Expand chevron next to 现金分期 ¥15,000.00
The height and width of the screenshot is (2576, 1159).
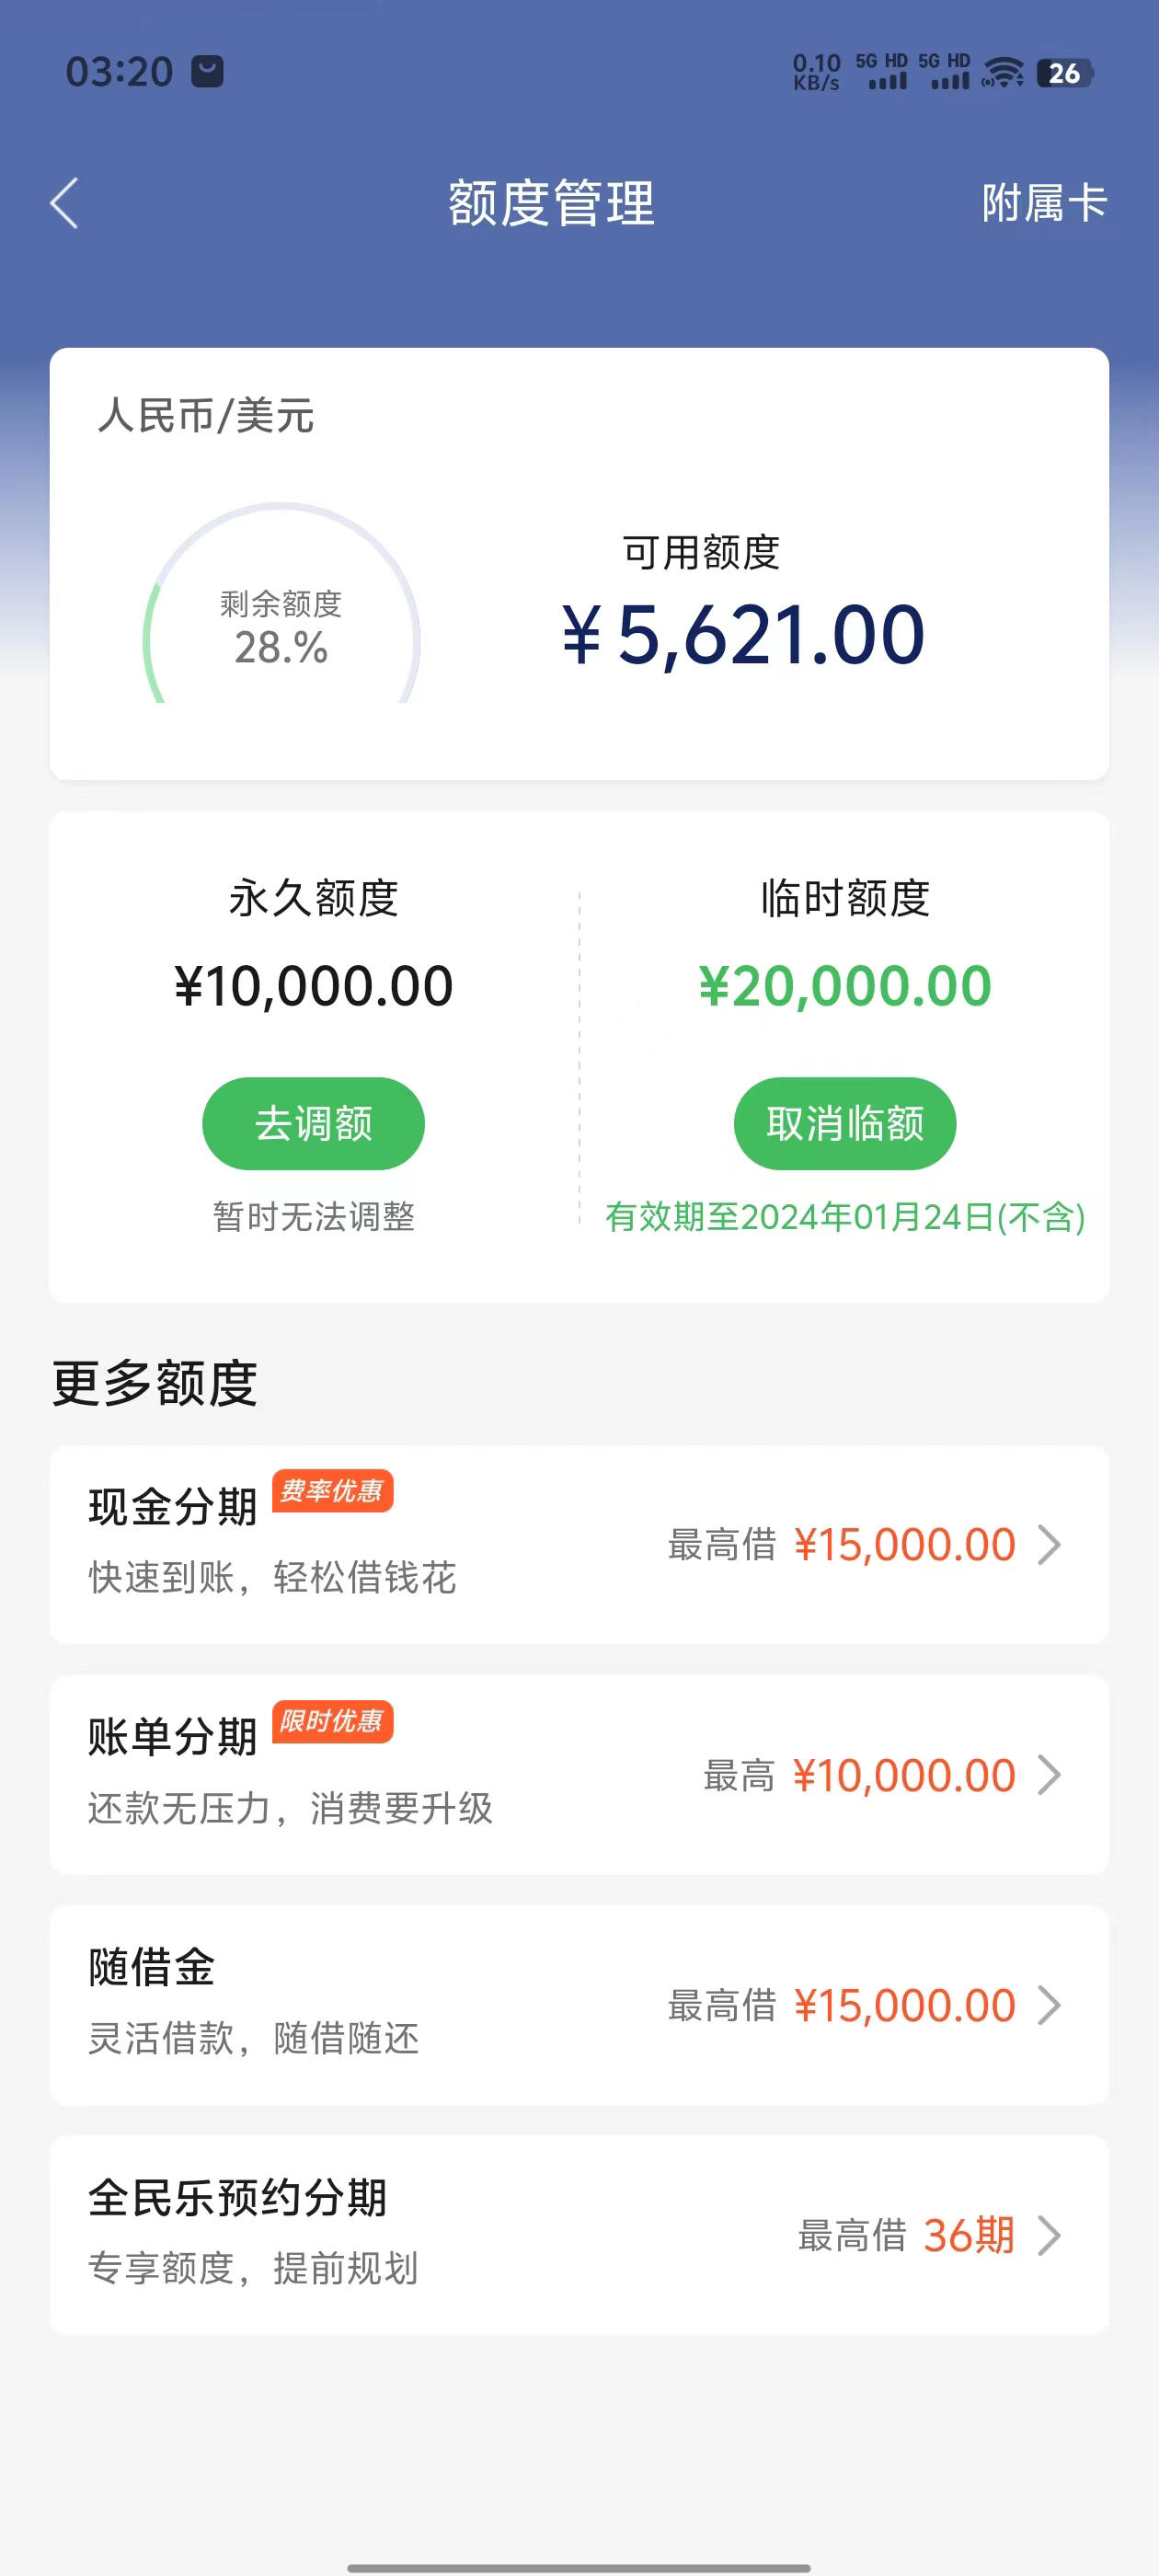coord(1049,1544)
